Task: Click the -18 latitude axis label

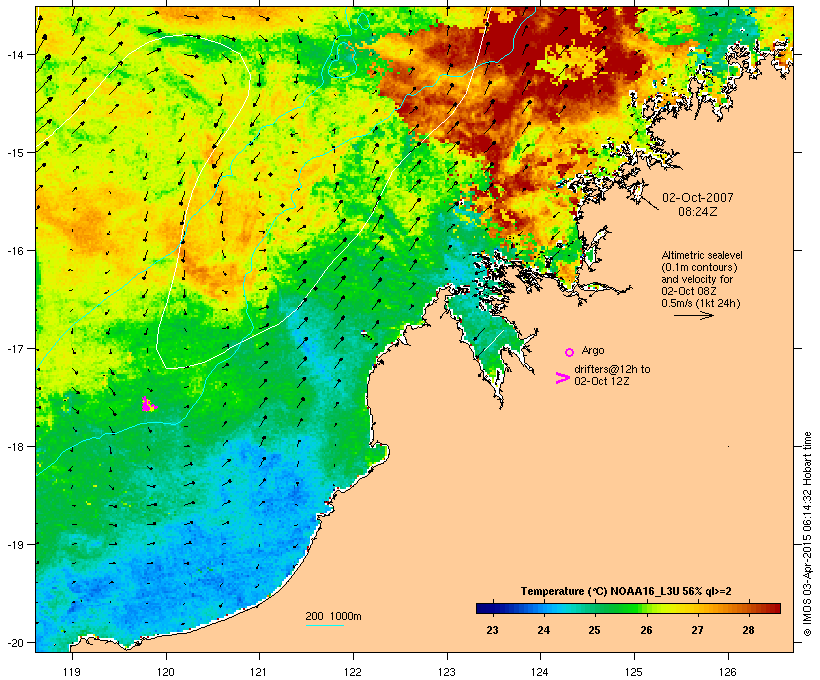Action: coord(14,447)
